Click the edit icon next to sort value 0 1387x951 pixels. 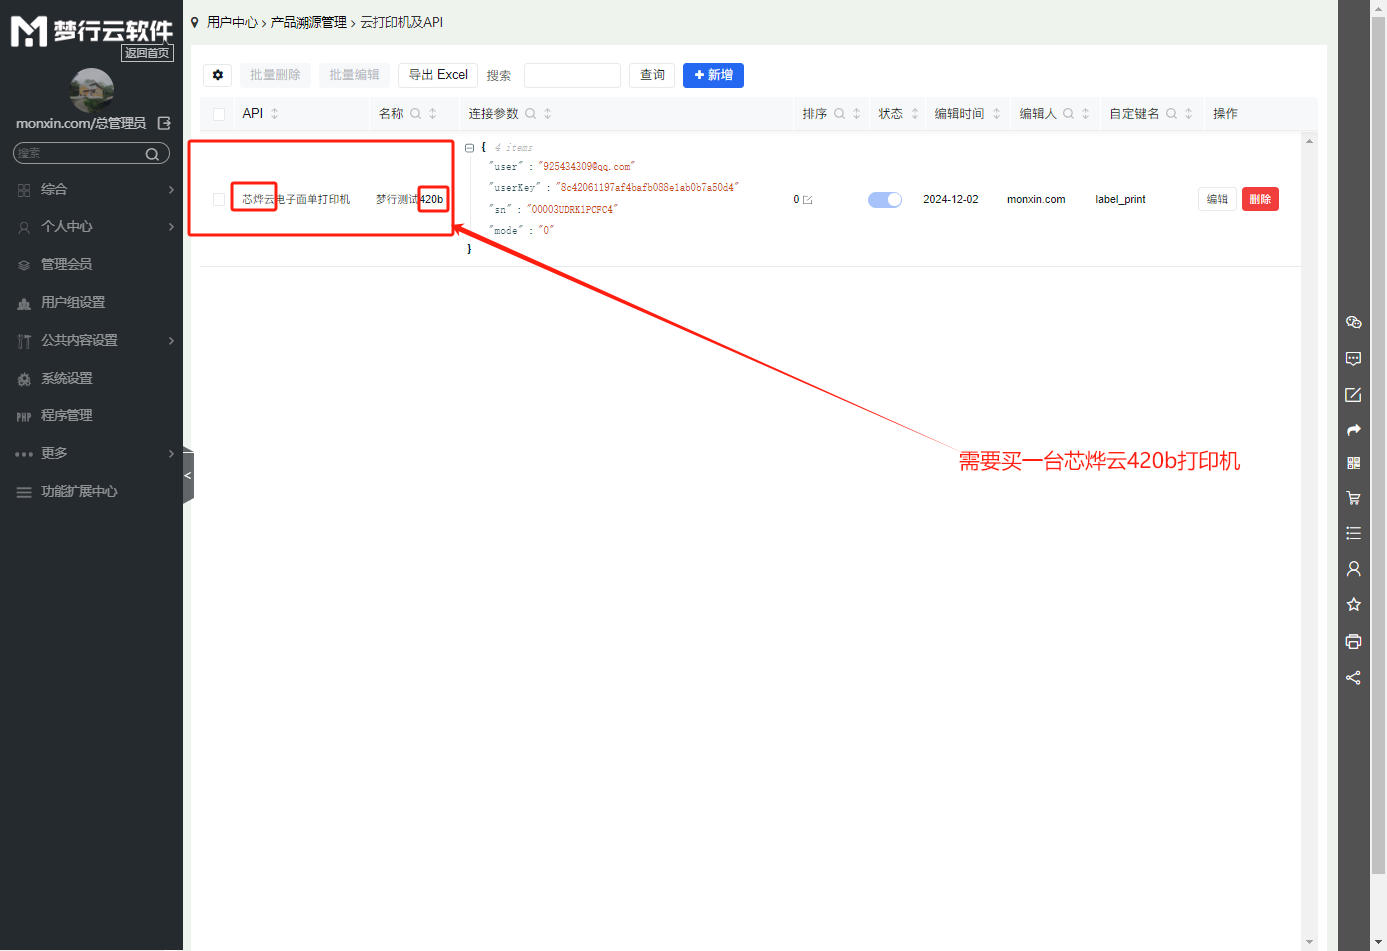[x=808, y=200]
